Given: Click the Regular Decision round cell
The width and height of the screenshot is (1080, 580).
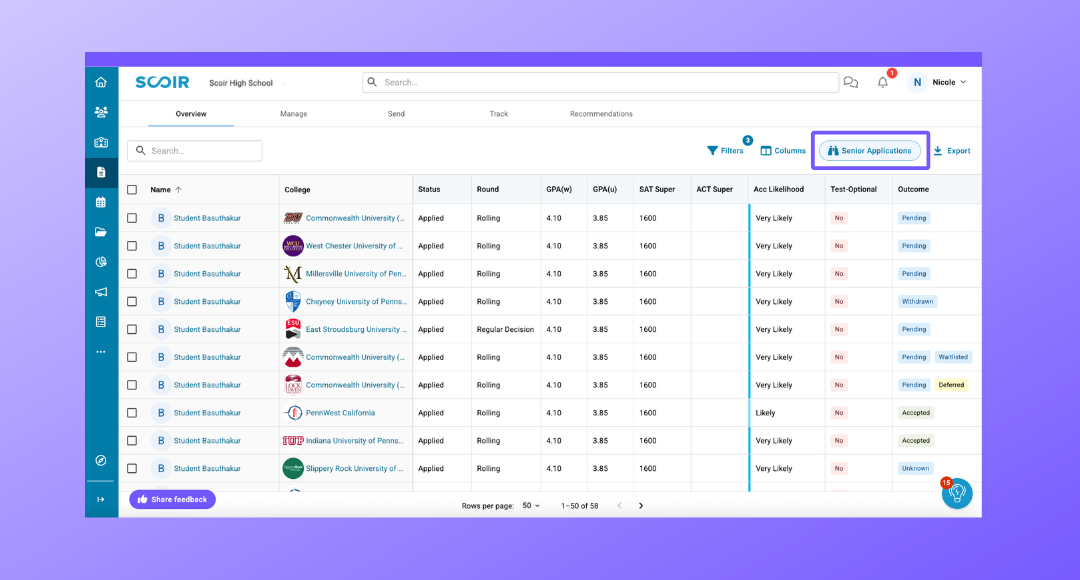Looking at the screenshot, I should tap(505, 329).
